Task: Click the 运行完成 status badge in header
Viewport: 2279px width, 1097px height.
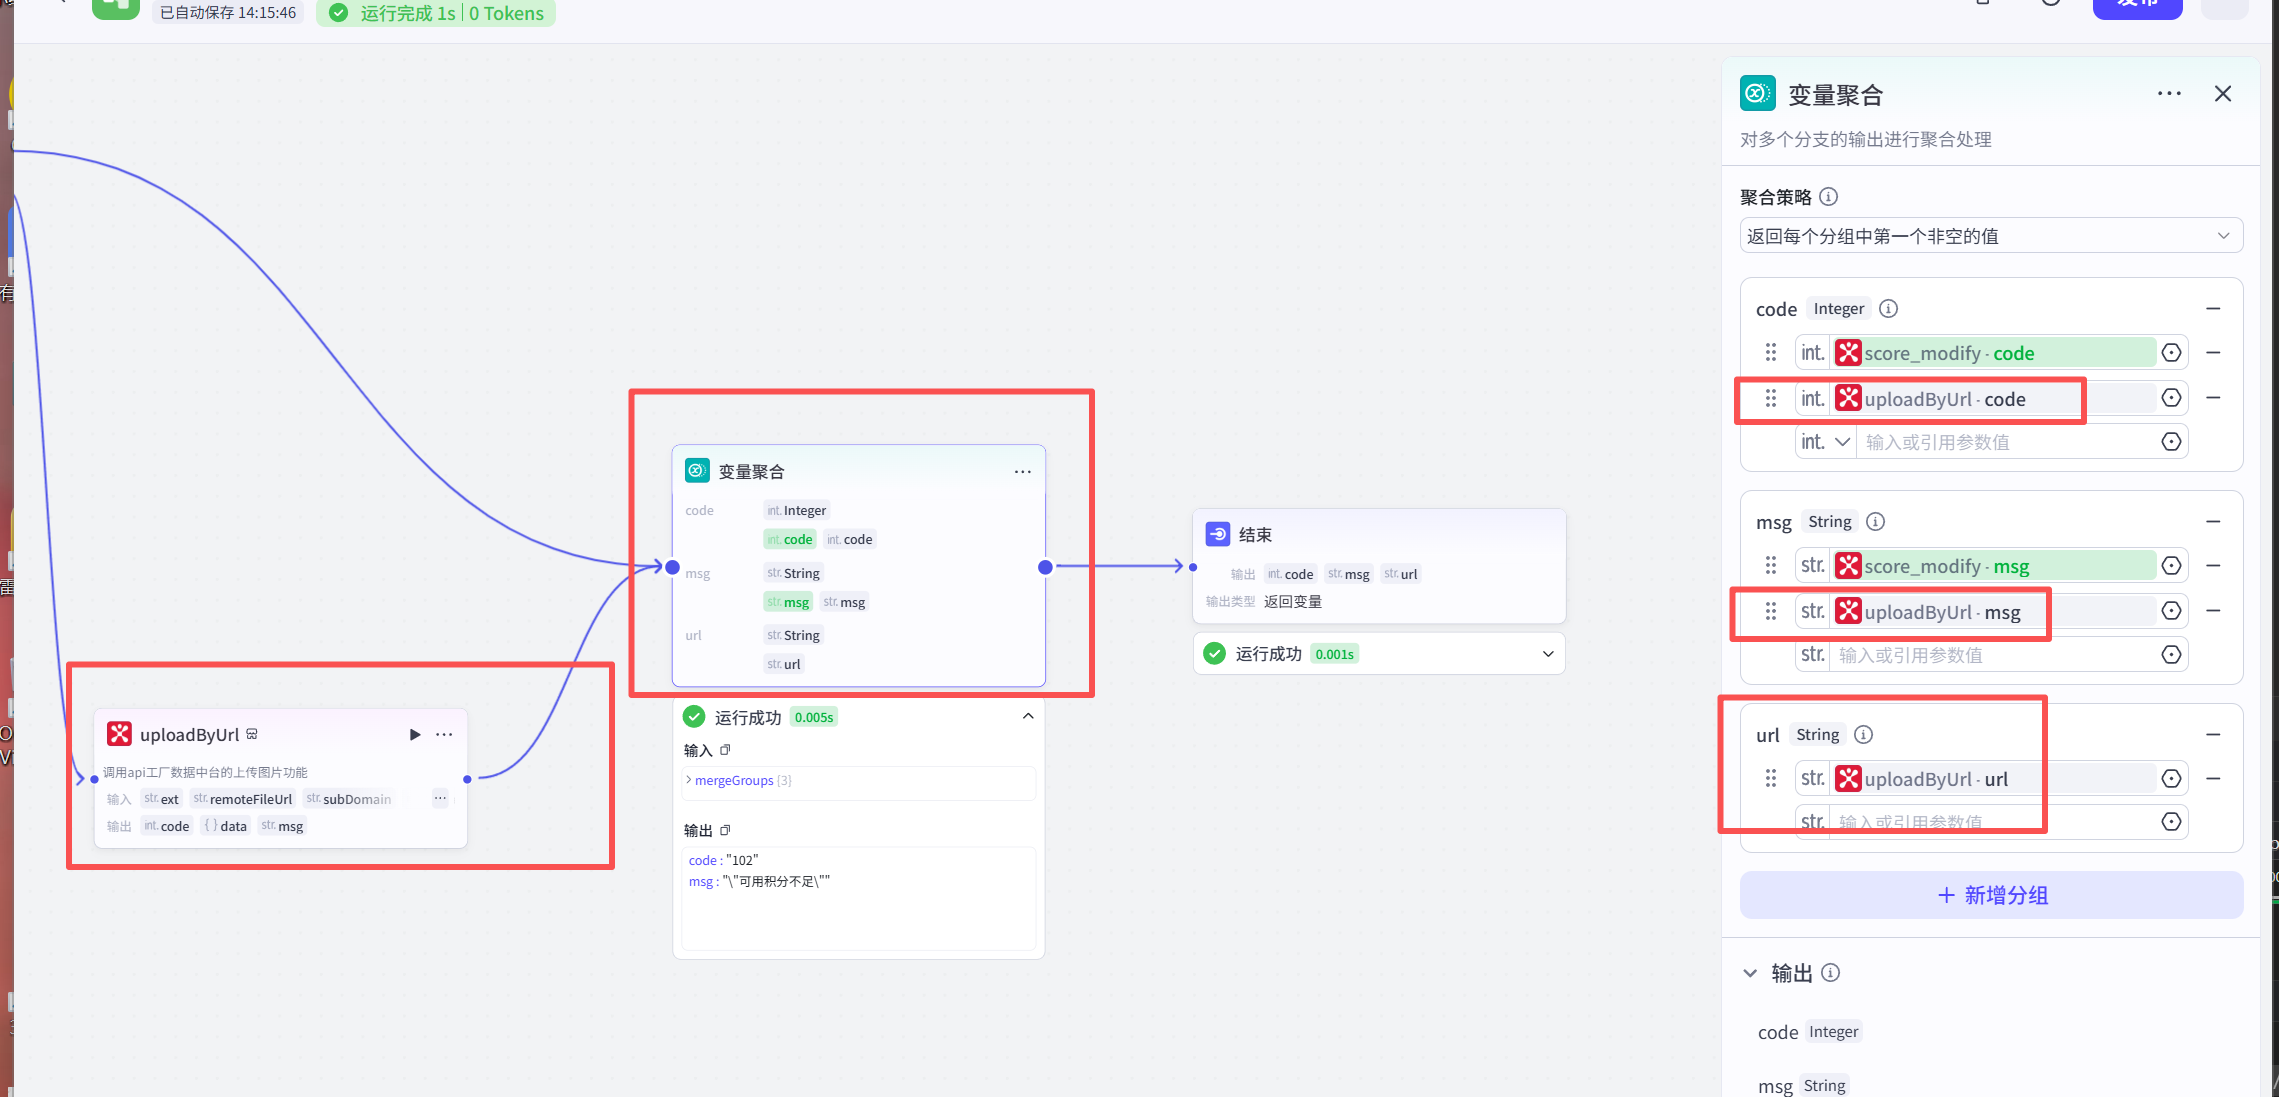Action: [x=436, y=13]
